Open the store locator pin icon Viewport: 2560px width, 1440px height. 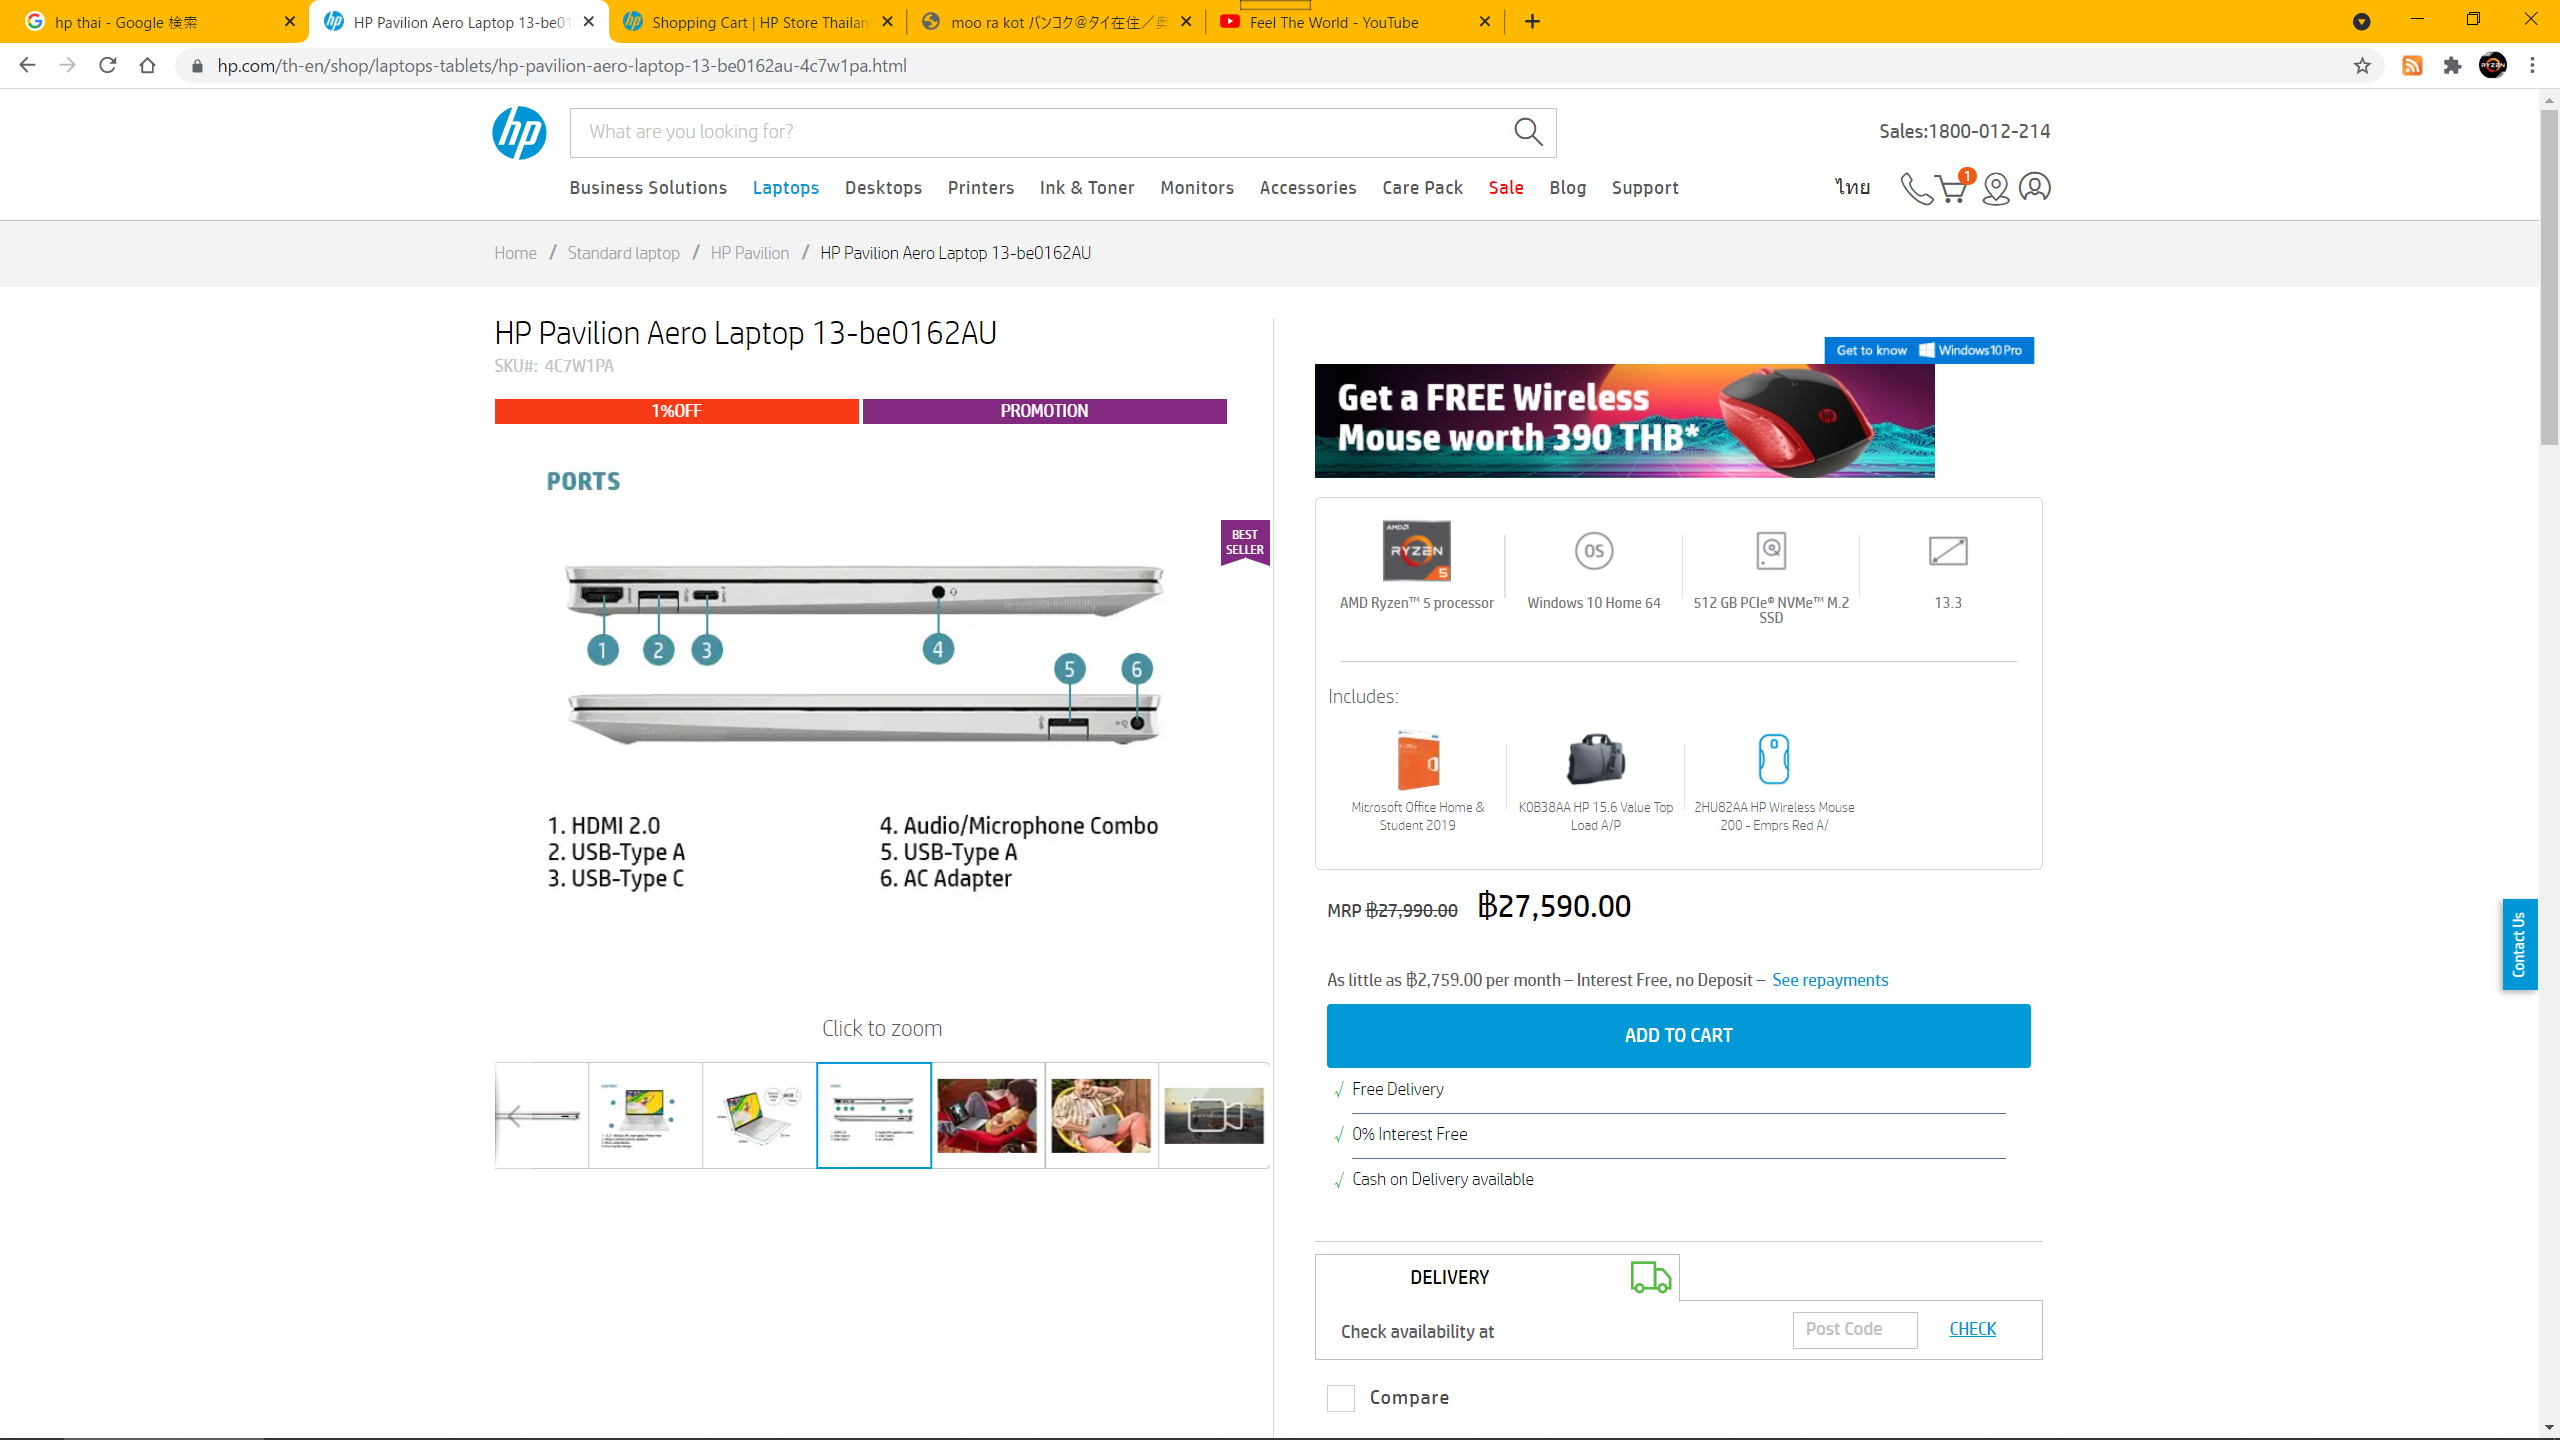coord(1995,188)
